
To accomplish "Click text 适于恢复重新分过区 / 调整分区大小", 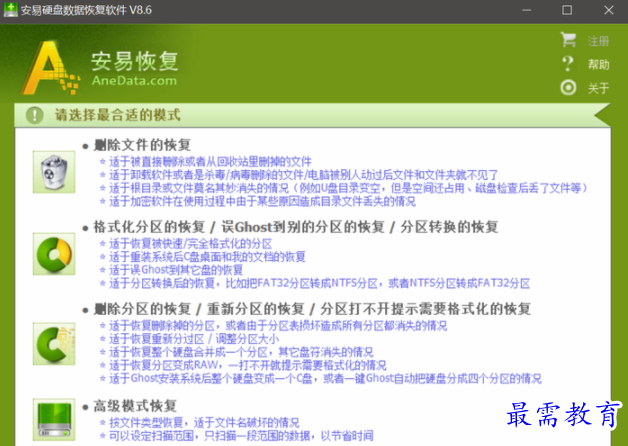I will pyautogui.click(x=194, y=339).
